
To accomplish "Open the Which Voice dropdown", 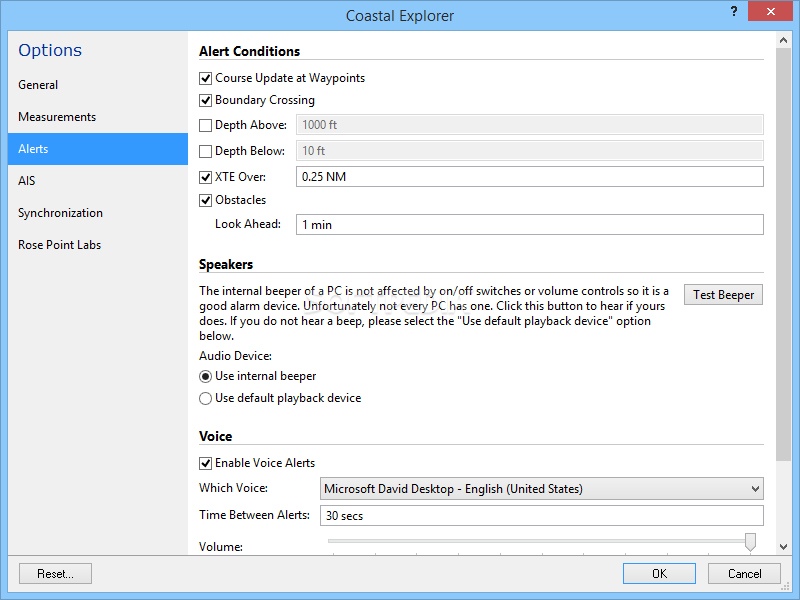I will pos(542,489).
